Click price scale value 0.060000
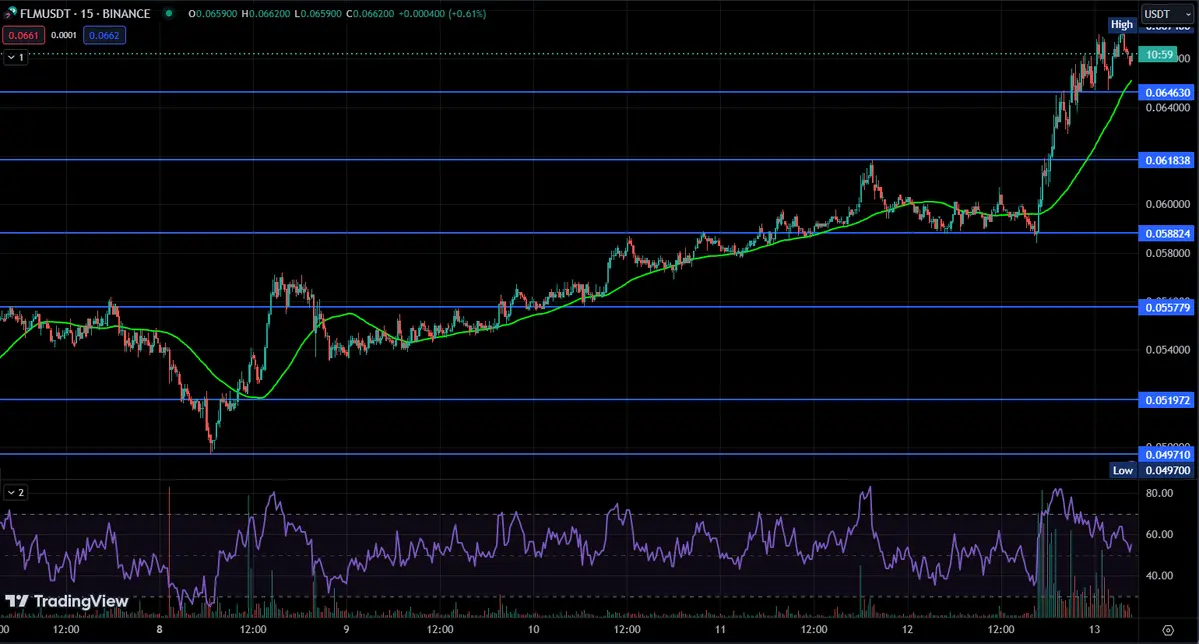 1168,204
